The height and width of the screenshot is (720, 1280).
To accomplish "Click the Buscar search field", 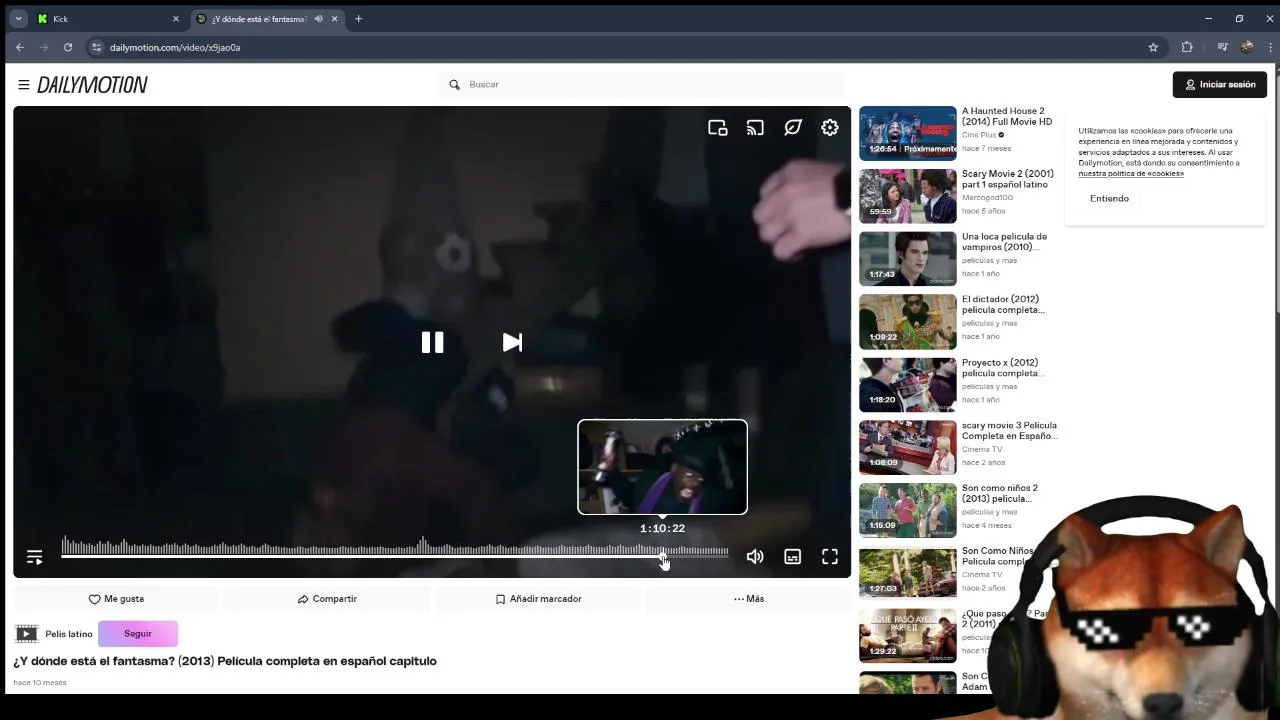I will (x=640, y=84).
